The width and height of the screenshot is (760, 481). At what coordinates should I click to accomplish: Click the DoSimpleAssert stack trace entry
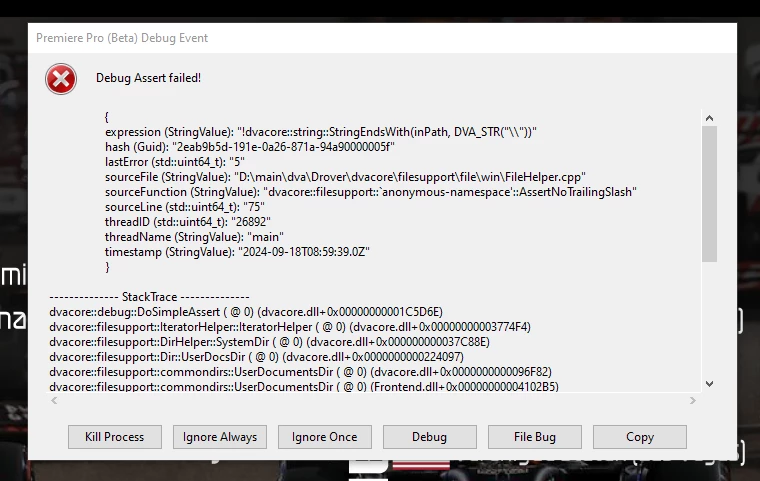[x=246, y=312]
